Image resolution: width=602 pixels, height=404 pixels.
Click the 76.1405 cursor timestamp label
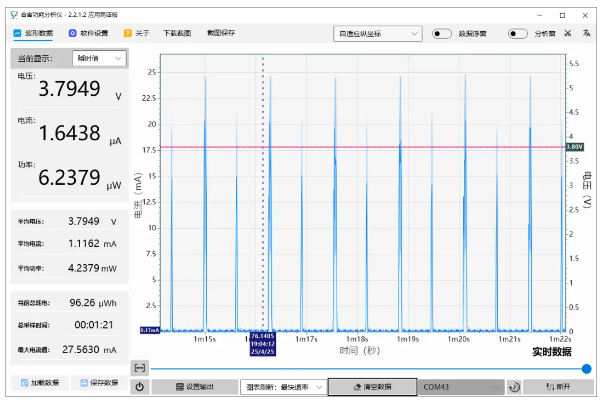pos(263,344)
